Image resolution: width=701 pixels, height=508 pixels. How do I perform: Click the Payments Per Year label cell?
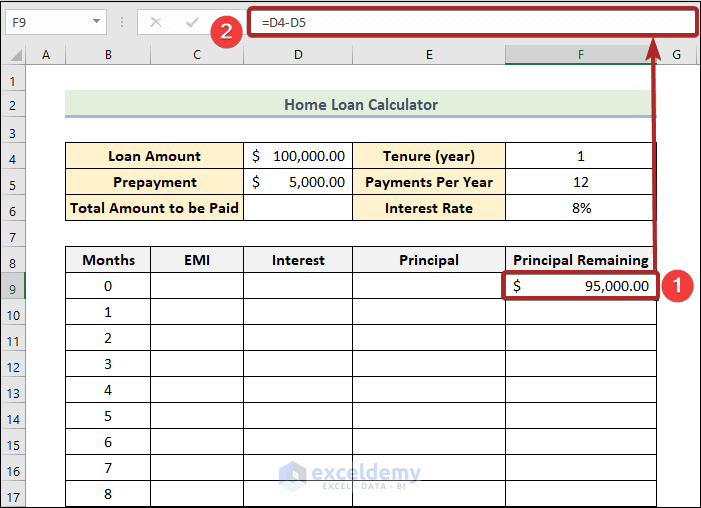click(429, 182)
